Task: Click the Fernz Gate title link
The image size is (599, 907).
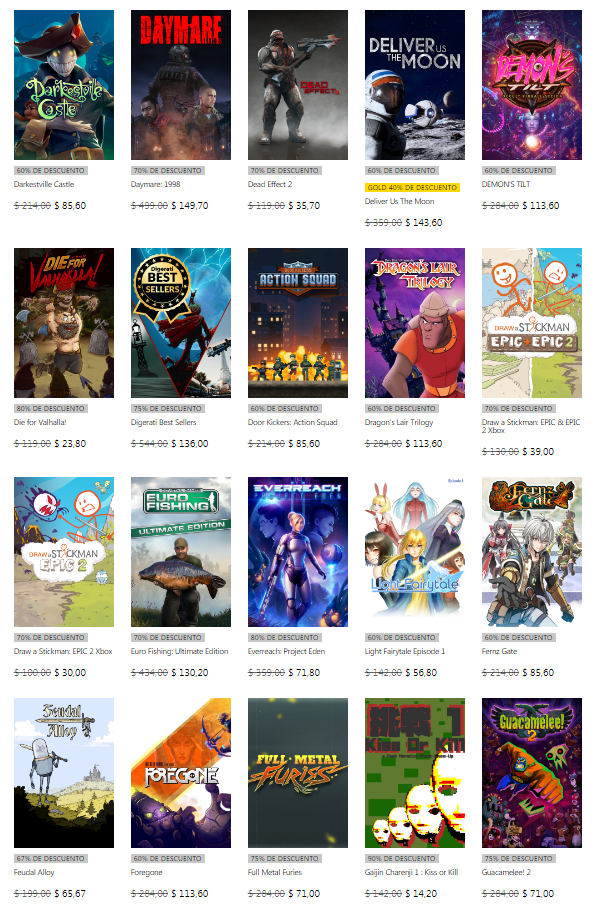Action: click(500, 651)
